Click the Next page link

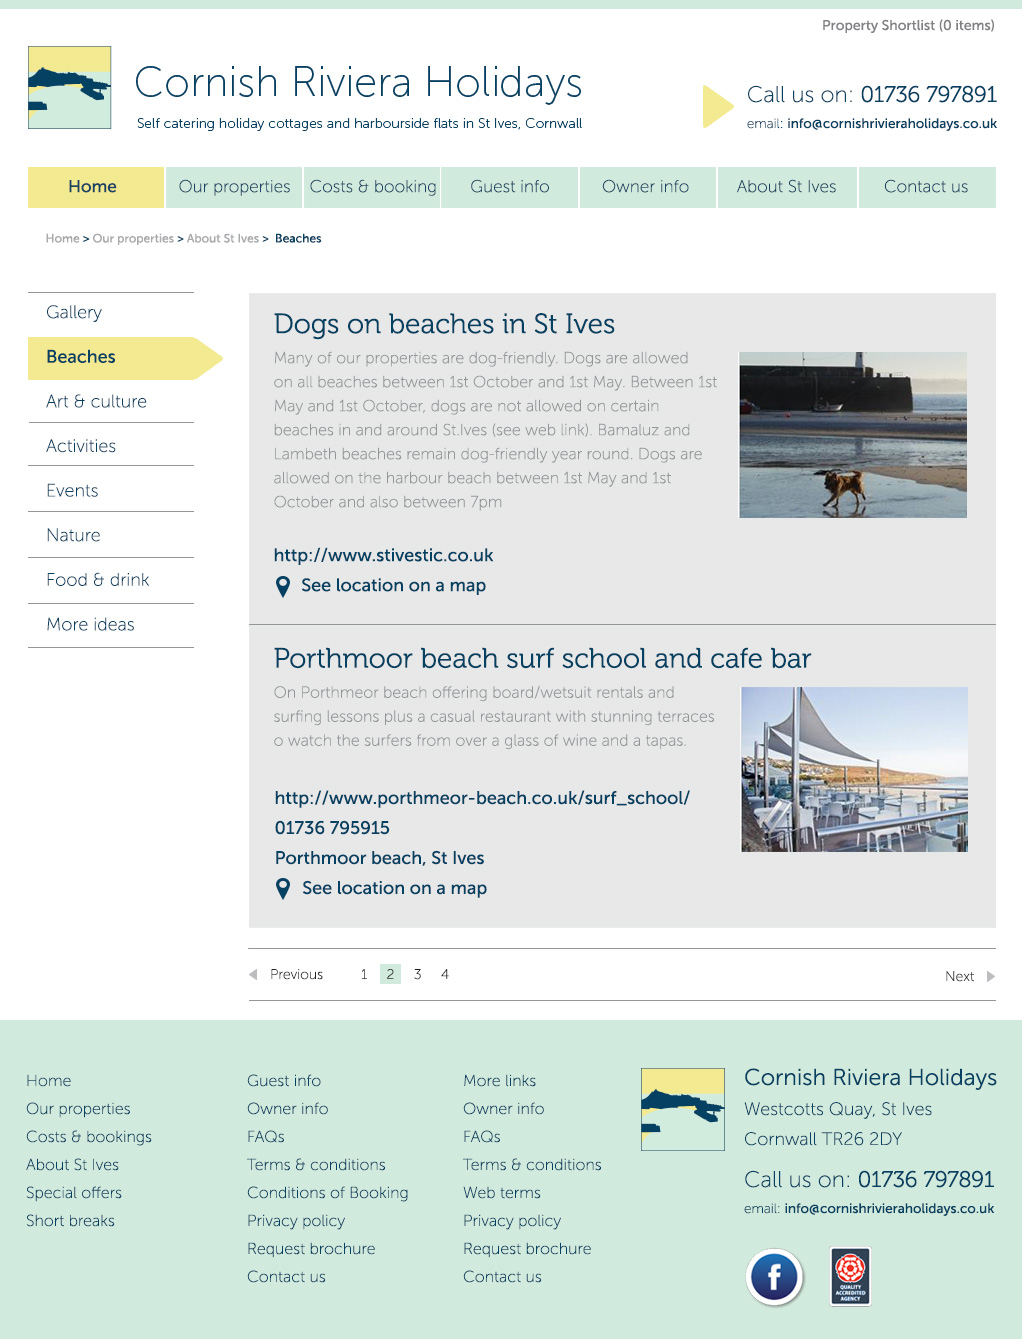959,976
